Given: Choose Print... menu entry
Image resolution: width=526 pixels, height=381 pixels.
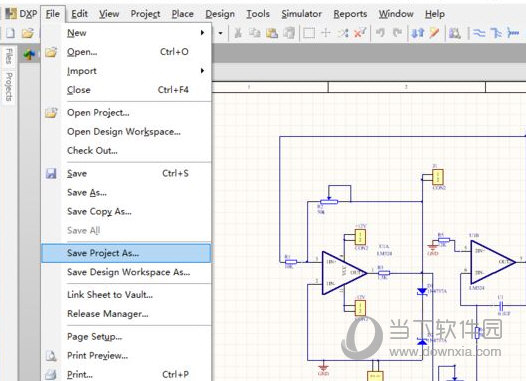Looking at the screenshot, I should (126, 374).
